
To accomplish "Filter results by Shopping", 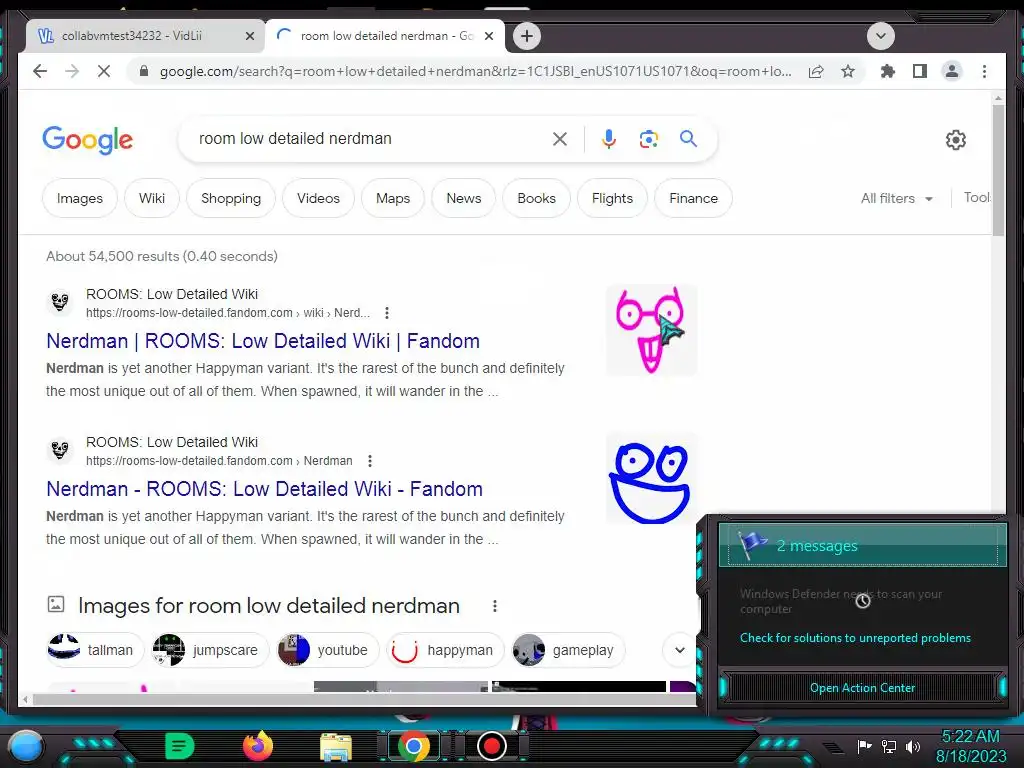I will tap(231, 198).
